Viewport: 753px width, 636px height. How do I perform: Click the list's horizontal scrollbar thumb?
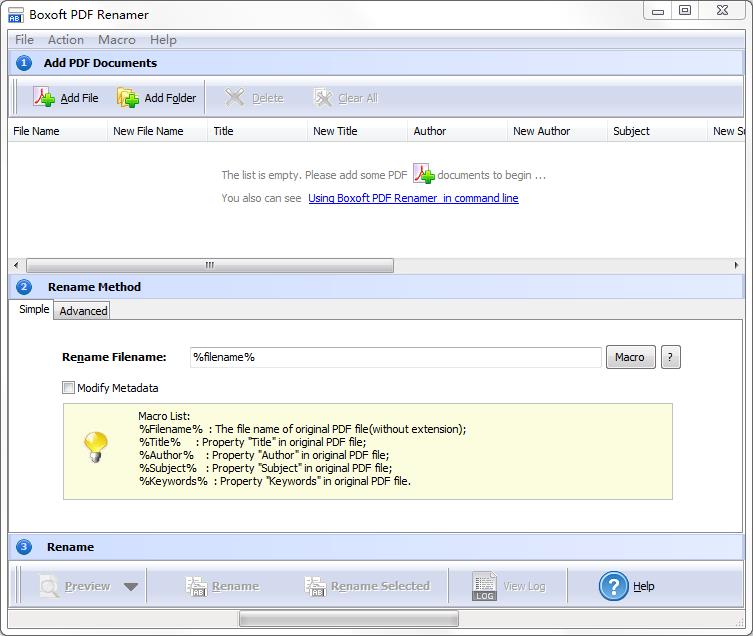click(x=210, y=265)
